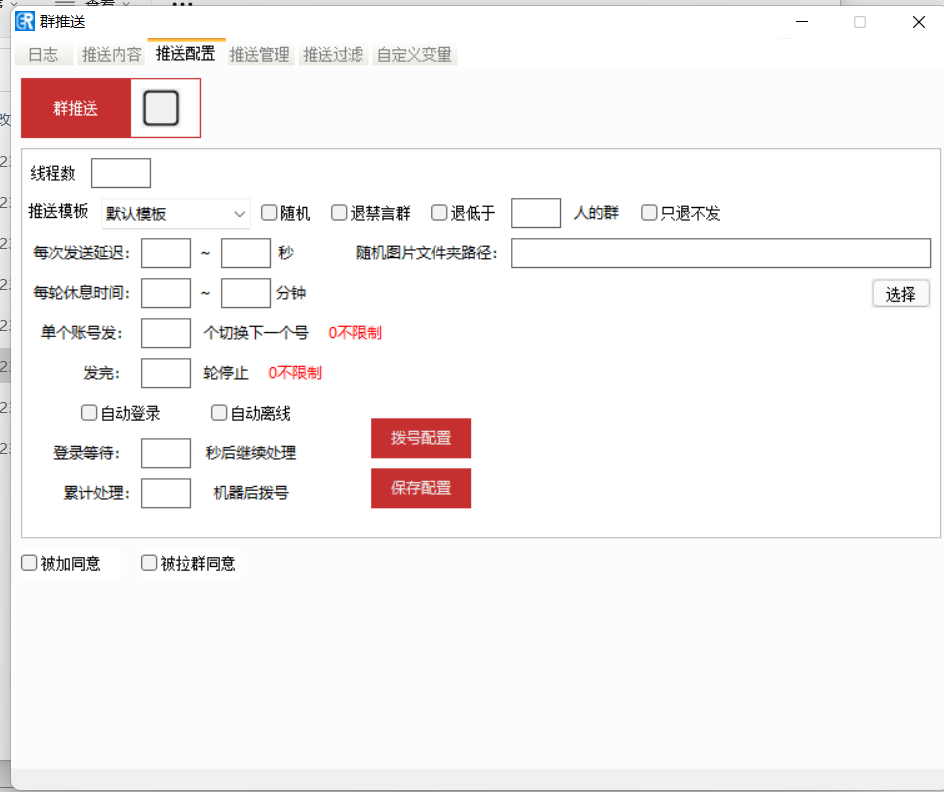The width and height of the screenshot is (944, 792).
Task: Toggle the 群推送 switch
Action: coord(161,108)
